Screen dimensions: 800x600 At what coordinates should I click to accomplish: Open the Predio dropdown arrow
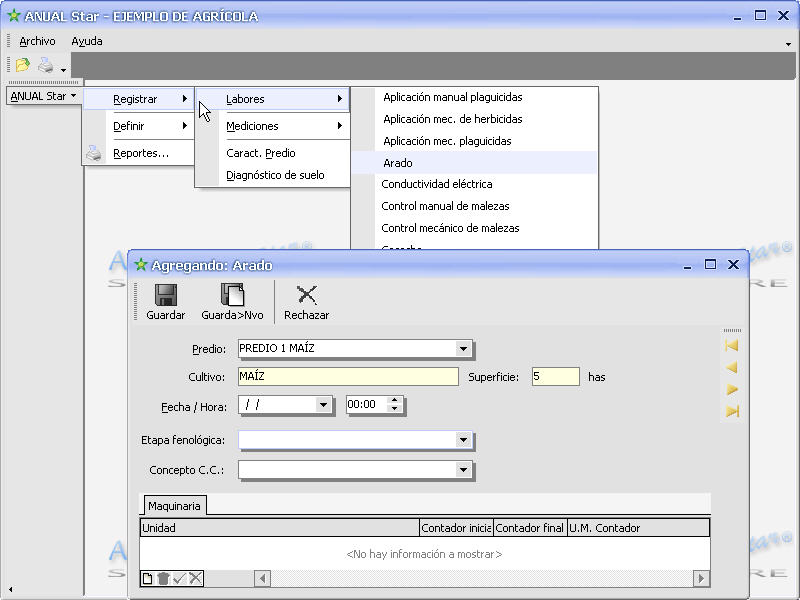463,349
